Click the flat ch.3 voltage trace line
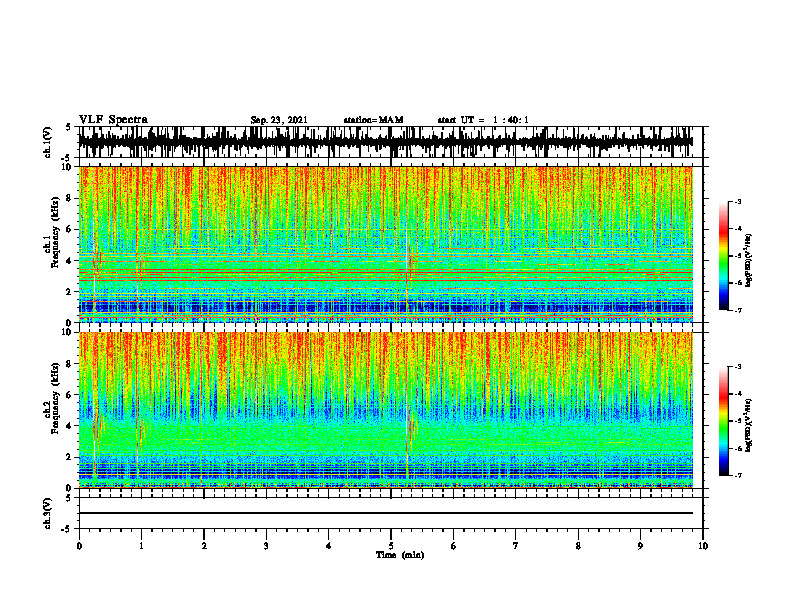The width and height of the screenshot is (792, 612). (385, 513)
